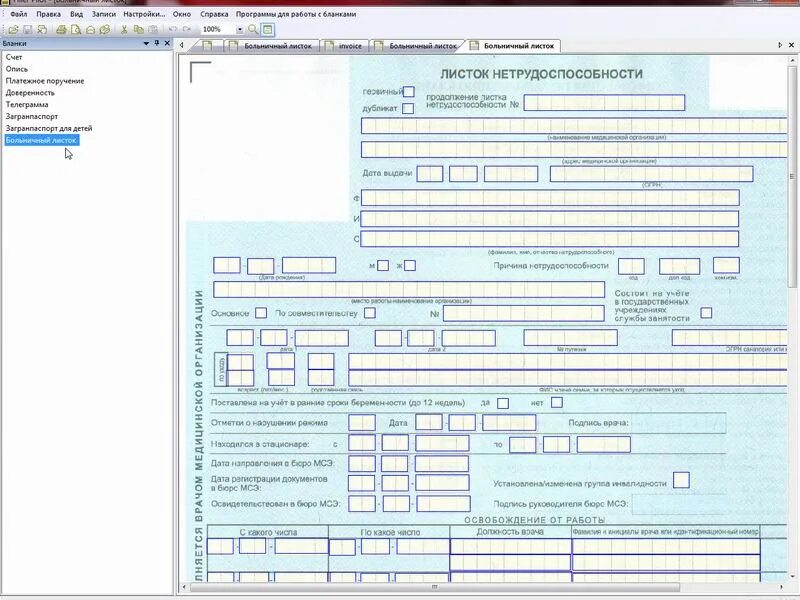The image size is (800, 600).
Task: Click the Причина нетрудоспособности код field
Action: click(x=631, y=266)
